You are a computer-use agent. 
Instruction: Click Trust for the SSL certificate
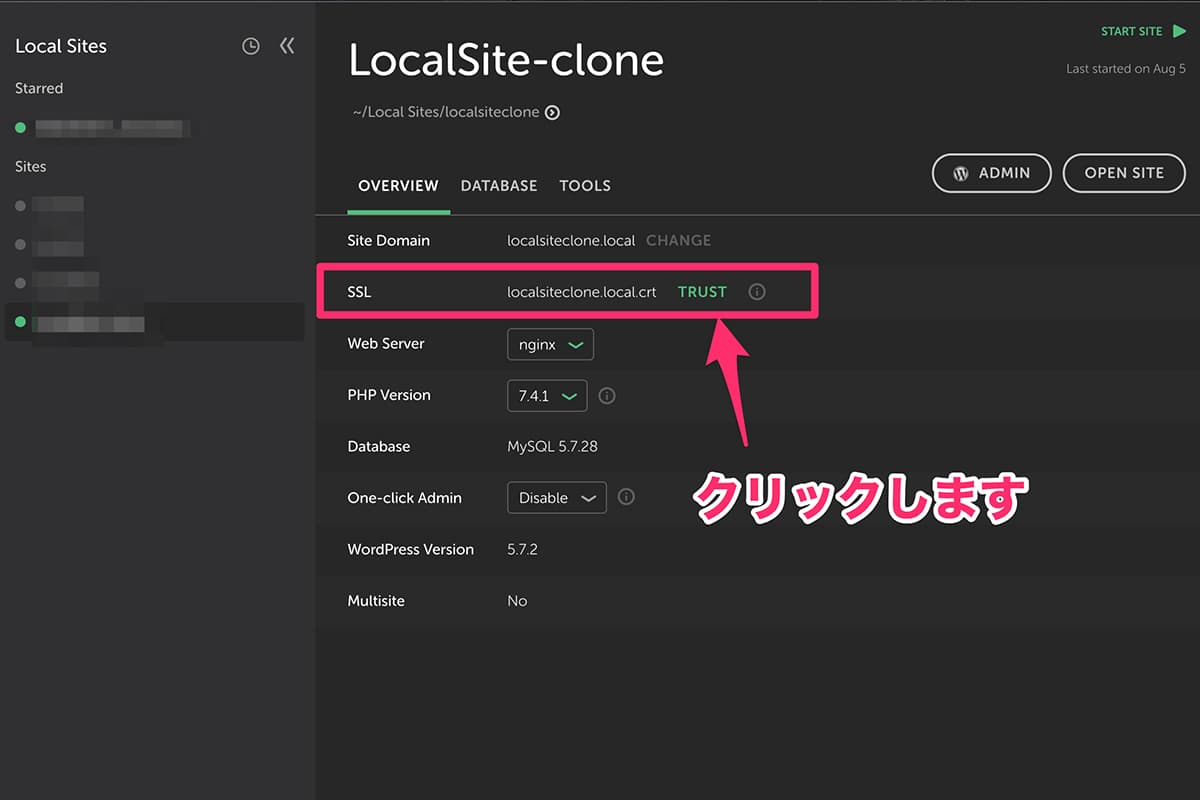tap(702, 292)
